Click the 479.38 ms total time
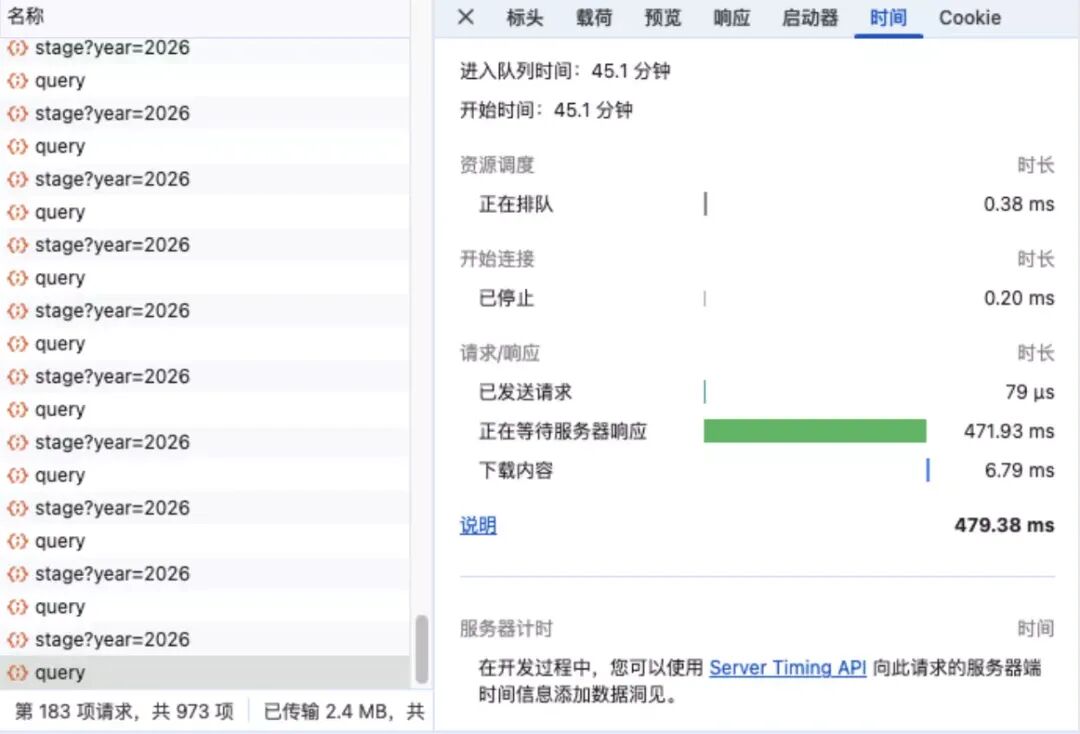Screen dimensions: 1080x734 pyautogui.click(x=1004, y=525)
